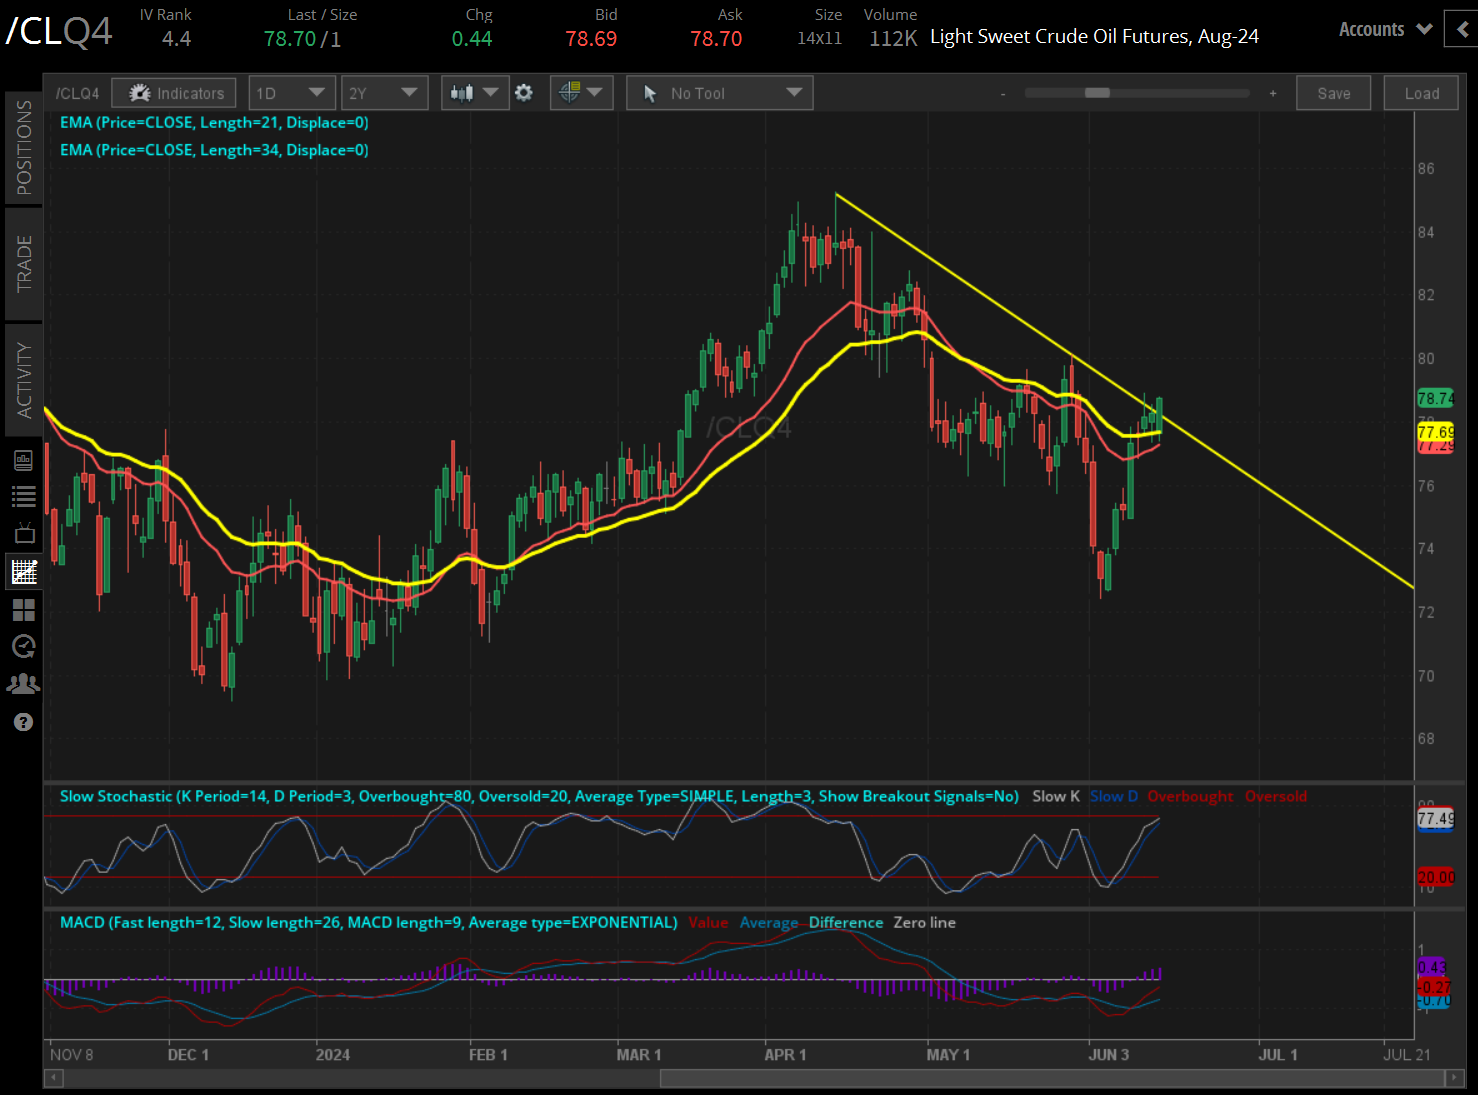Click the Indicators beaker button
Viewport: 1478px width, 1095px height.
point(173,92)
